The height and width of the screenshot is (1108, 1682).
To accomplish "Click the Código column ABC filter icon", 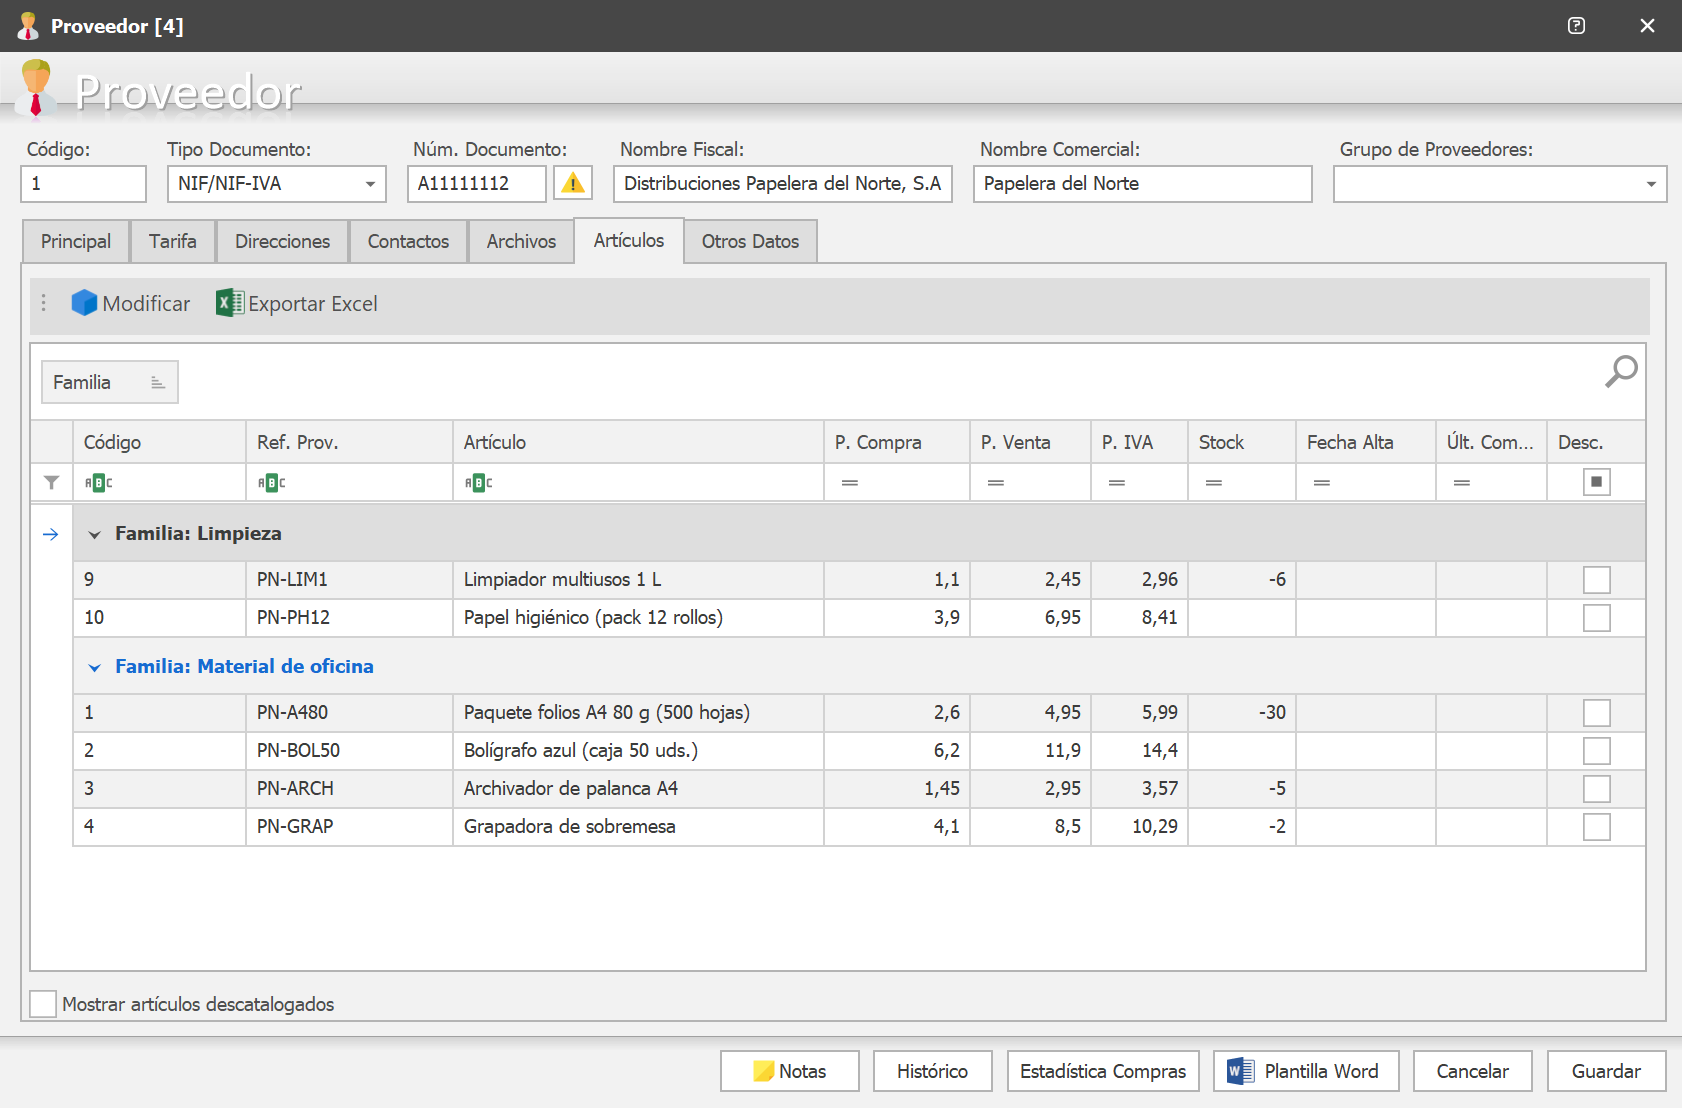I will tap(99, 482).
